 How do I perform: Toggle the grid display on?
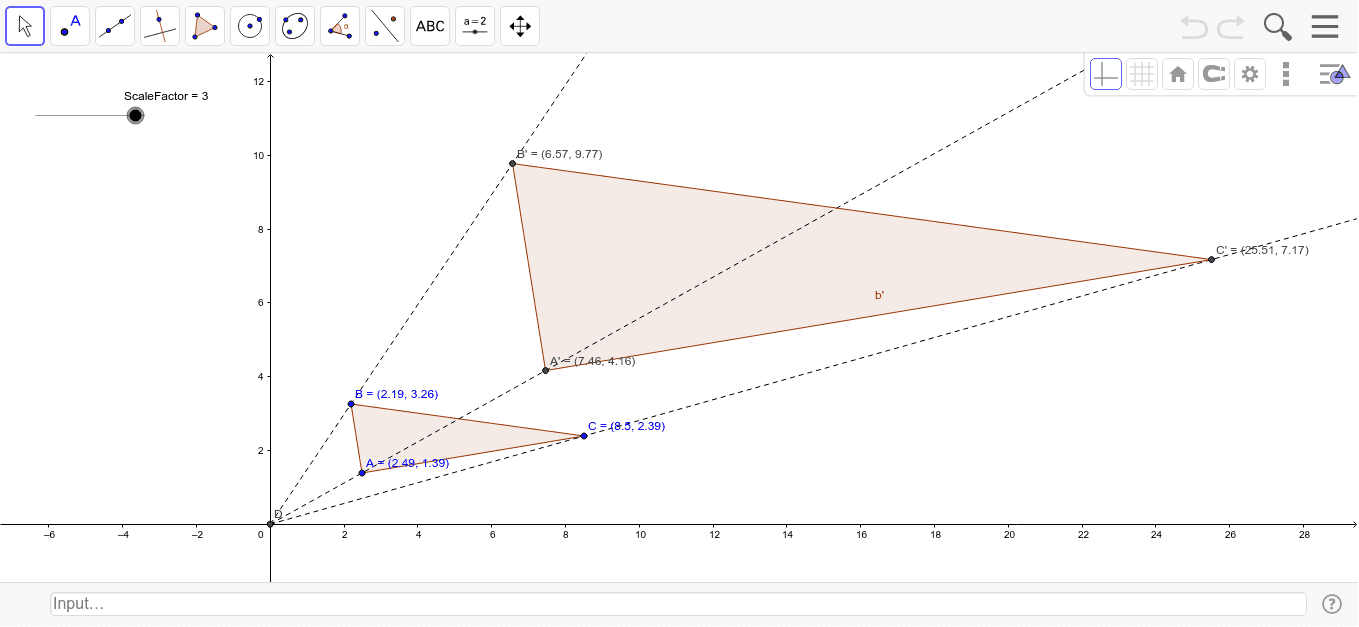pos(1141,73)
